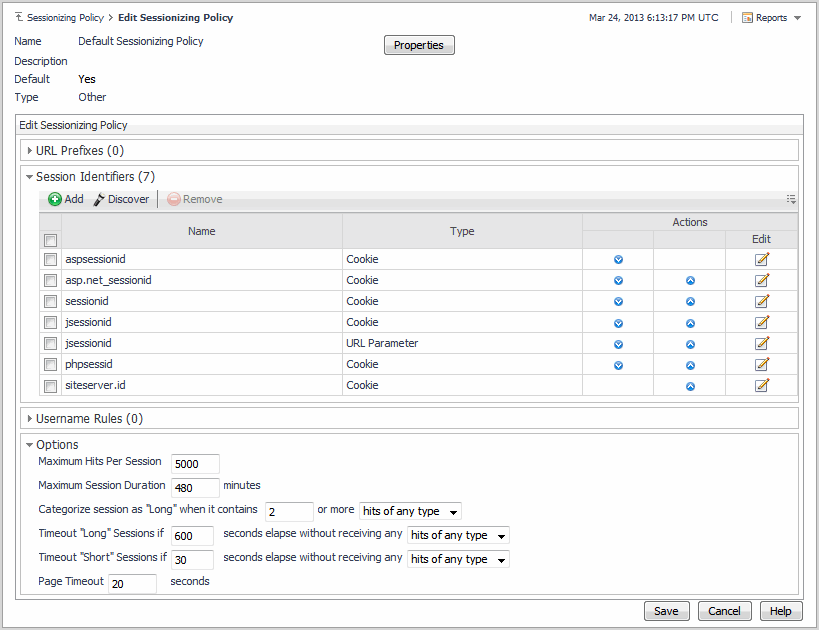Move sessionid row down
819x630 pixels.
[618, 301]
